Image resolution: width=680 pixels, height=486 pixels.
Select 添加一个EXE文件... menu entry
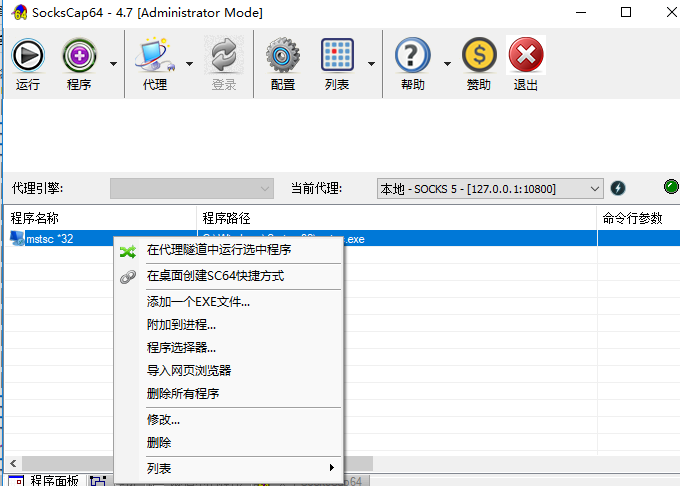pyautogui.click(x=198, y=301)
